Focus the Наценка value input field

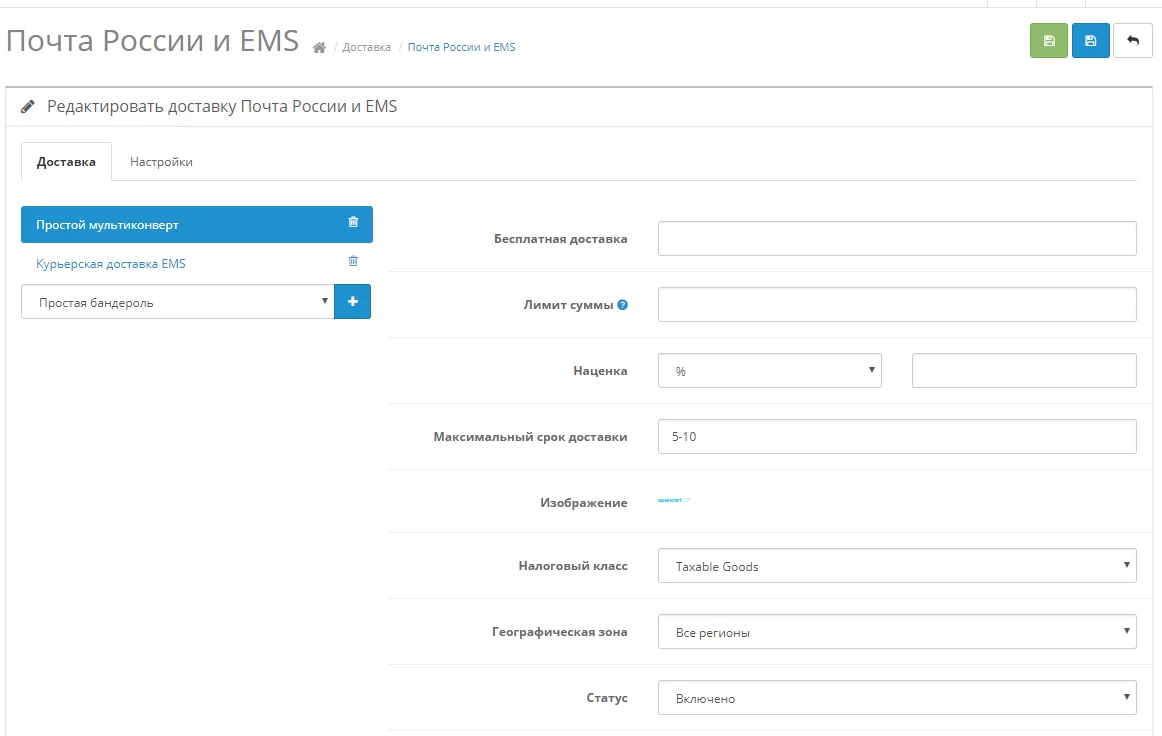tap(1024, 371)
